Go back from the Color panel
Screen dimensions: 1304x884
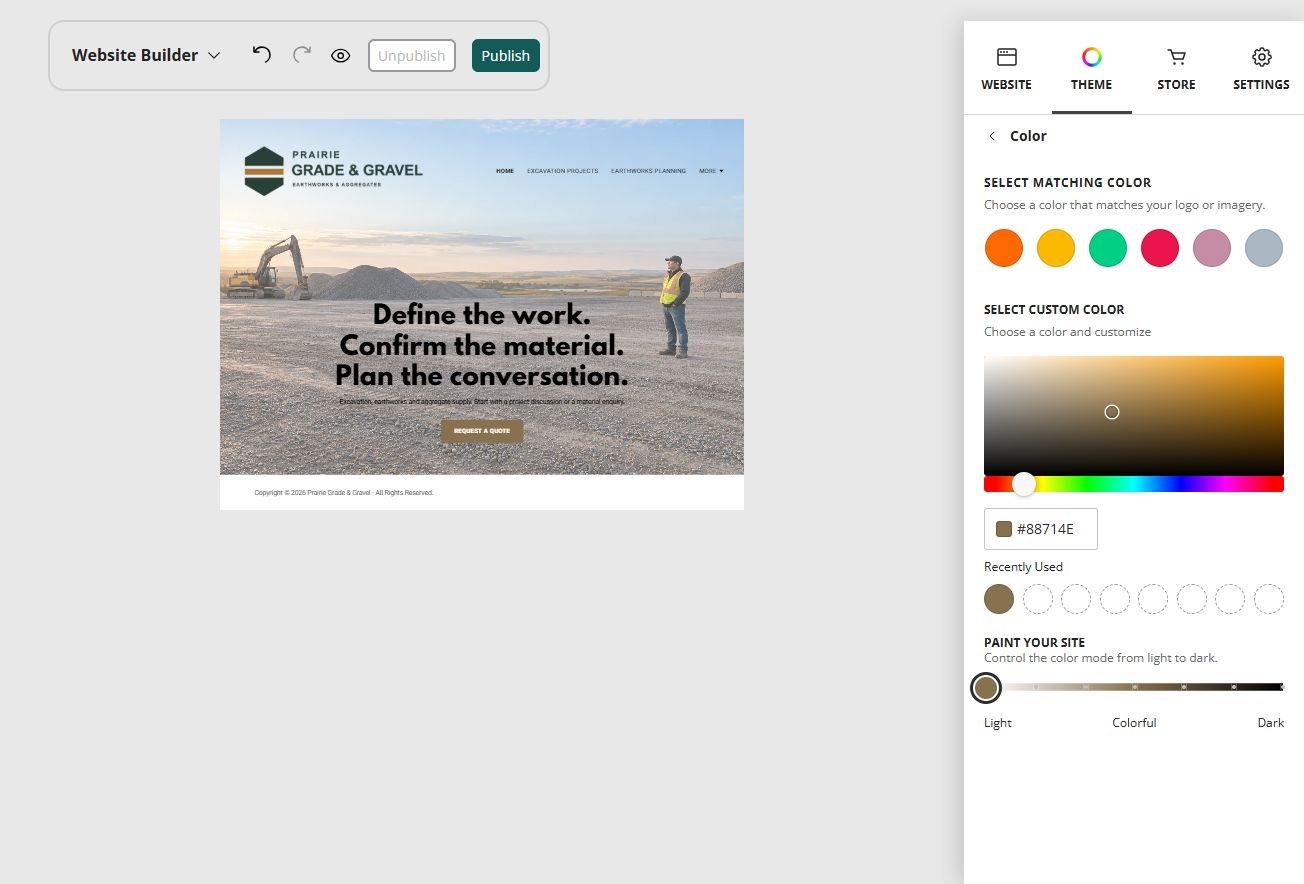click(992, 136)
